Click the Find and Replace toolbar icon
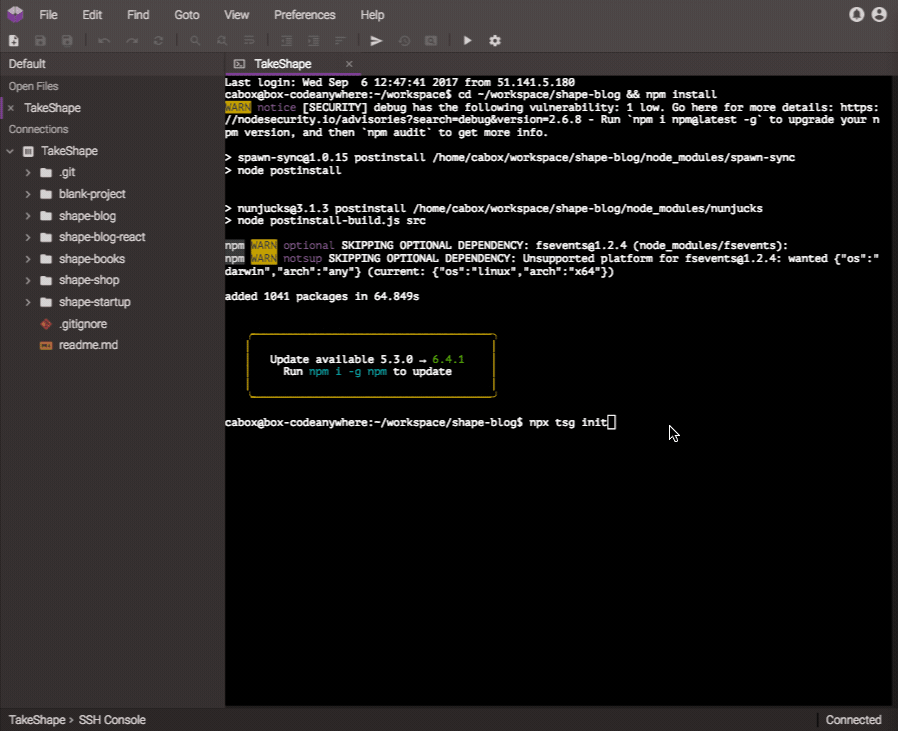 tap(222, 41)
